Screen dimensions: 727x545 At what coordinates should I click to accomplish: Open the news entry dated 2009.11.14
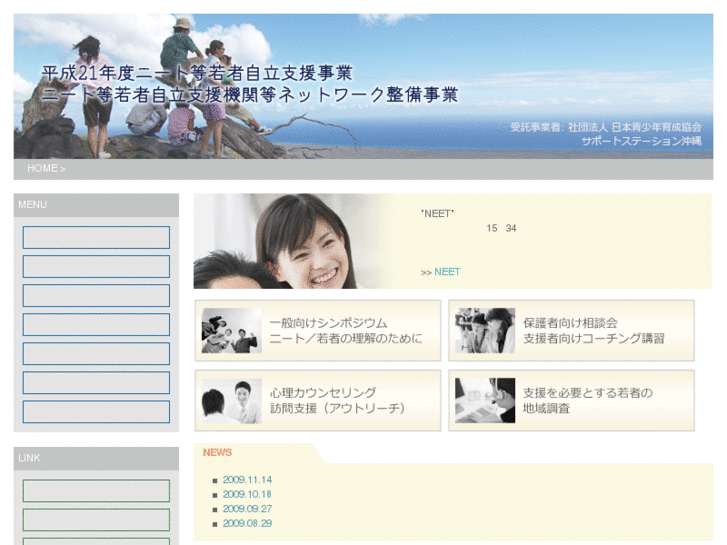[x=247, y=480]
